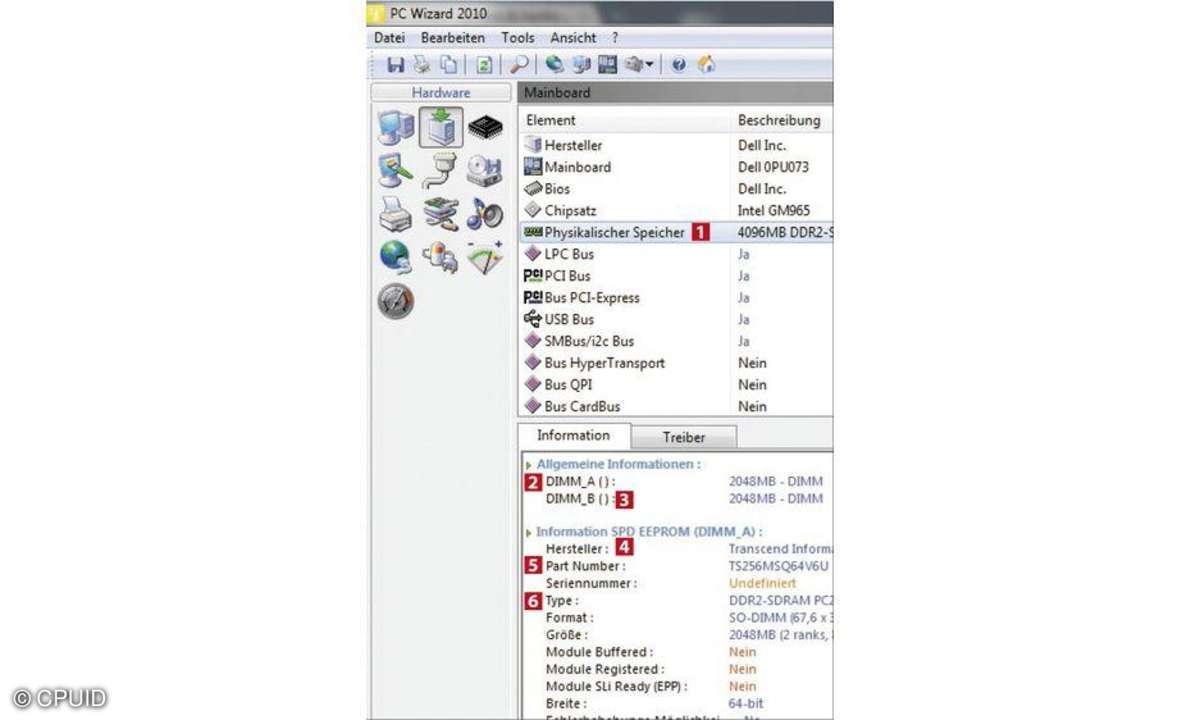This screenshot has width=1200, height=720.
Task: Click the blue Help question mark icon
Action: tap(679, 65)
